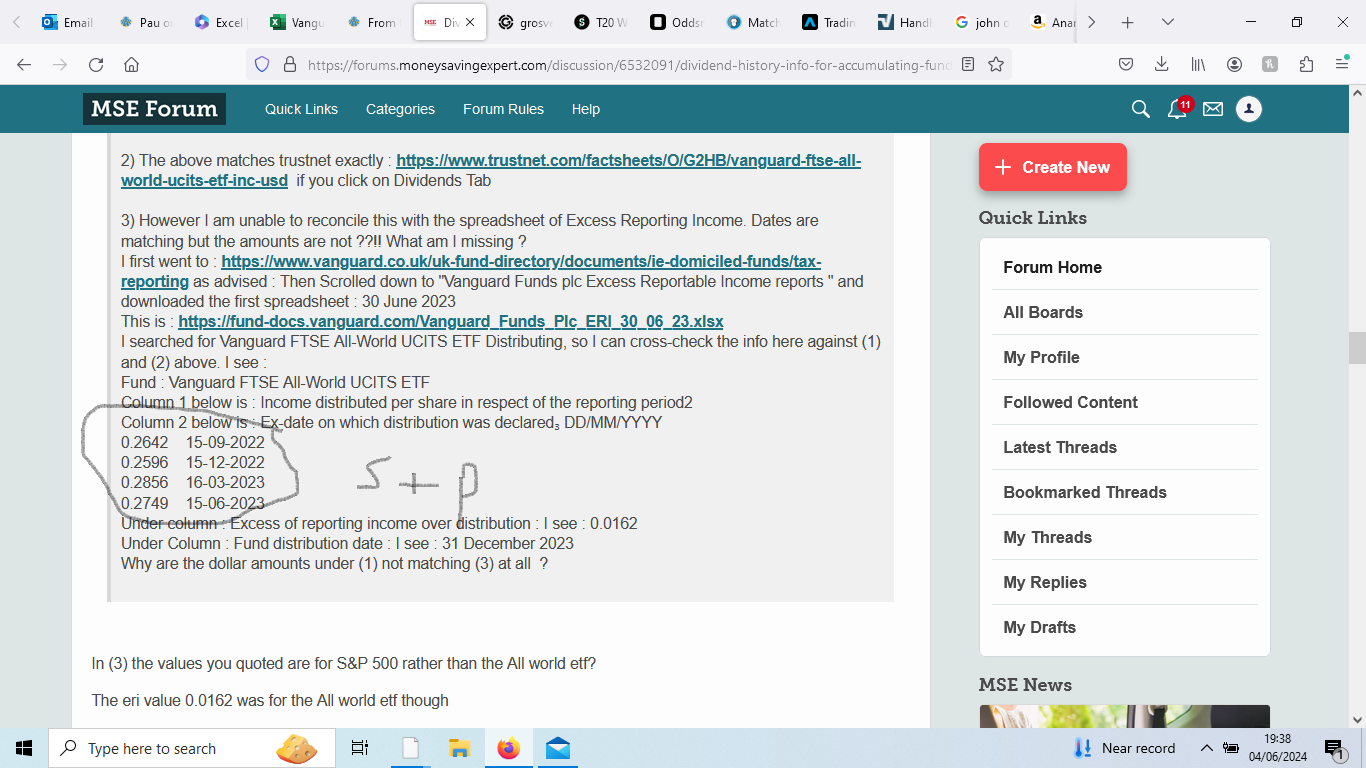Open the Categories menu
This screenshot has height=768, width=1366.
point(400,109)
